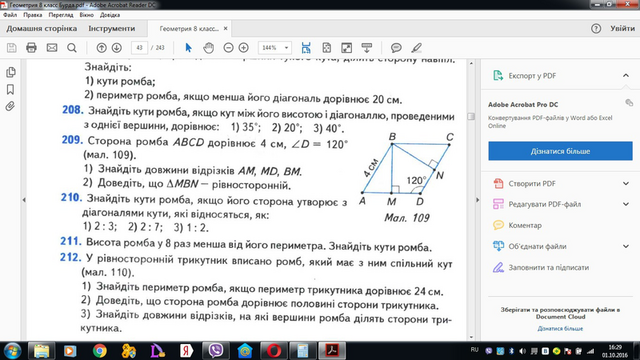Click the zoom out minus icon
The height and width of the screenshot is (360, 640).
[229, 48]
